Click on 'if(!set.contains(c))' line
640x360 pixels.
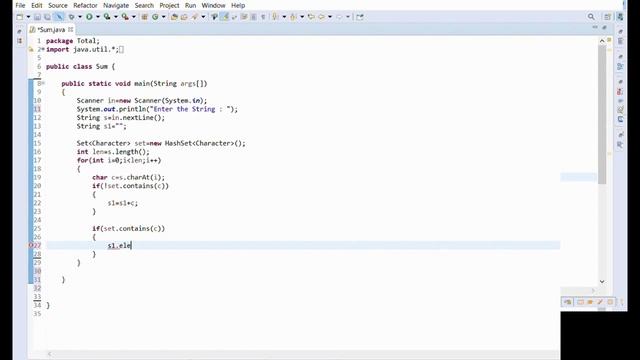(x=130, y=186)
